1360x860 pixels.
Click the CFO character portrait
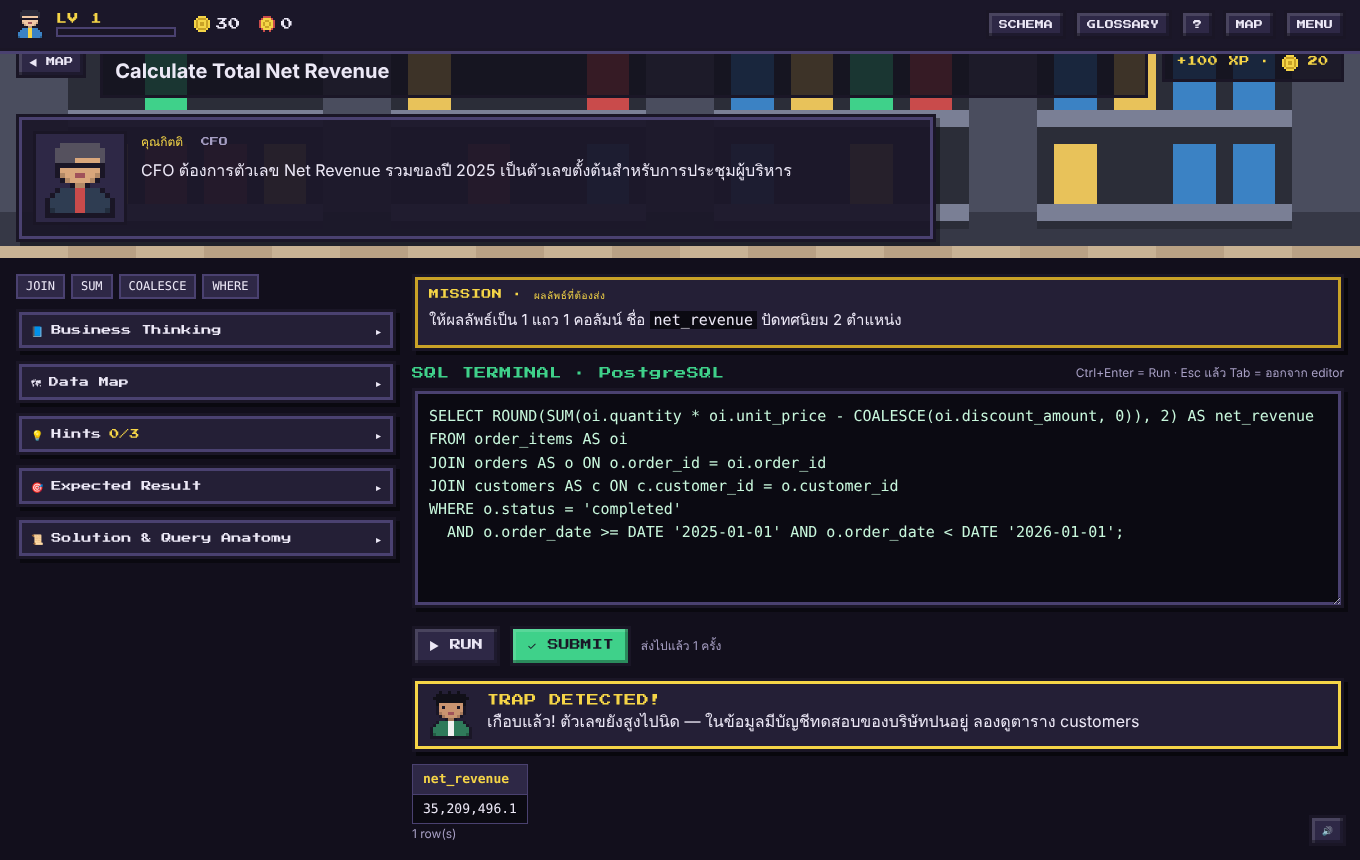[80, 178]
